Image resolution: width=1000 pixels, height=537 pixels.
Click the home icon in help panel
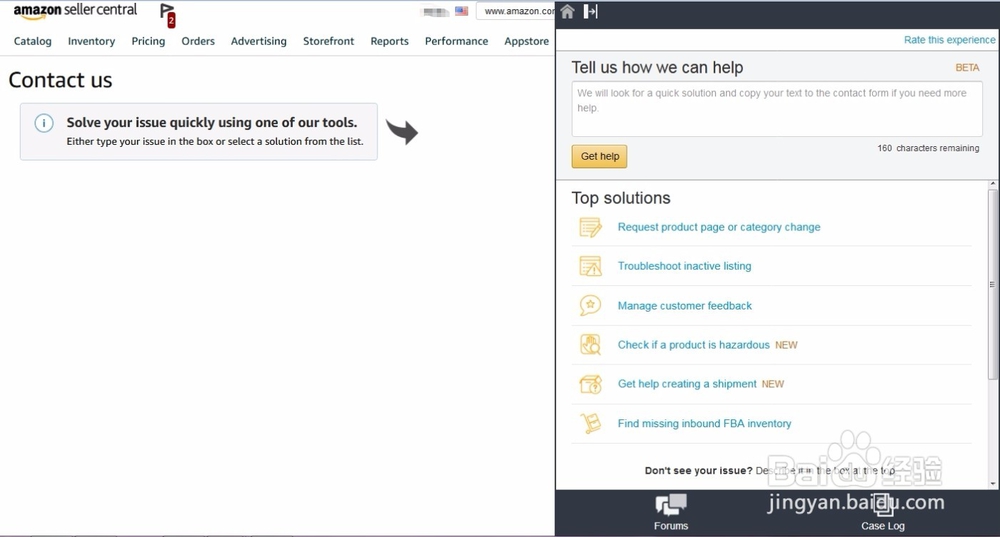[567, 11]
